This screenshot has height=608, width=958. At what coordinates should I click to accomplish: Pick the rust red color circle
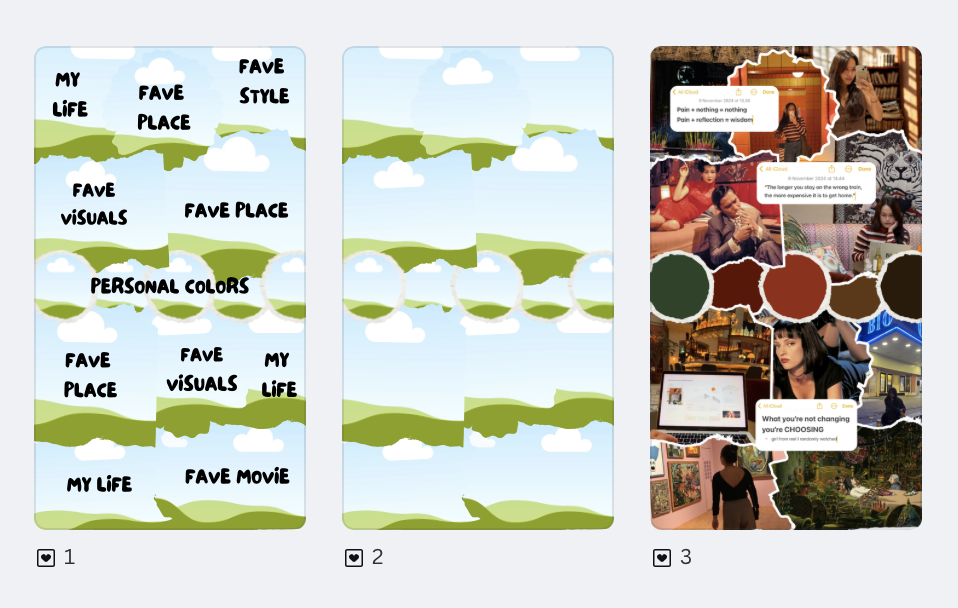tap(794, 287)
